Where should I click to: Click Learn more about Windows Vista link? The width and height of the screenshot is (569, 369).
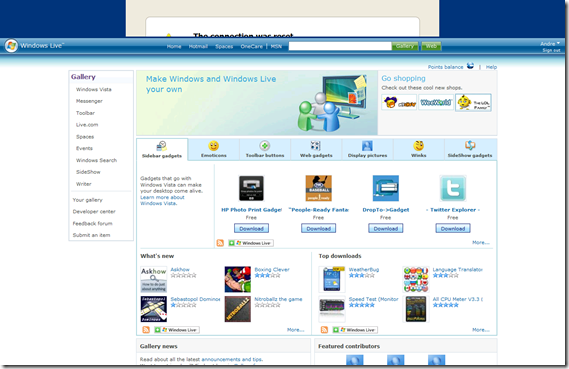click(162, 200)
